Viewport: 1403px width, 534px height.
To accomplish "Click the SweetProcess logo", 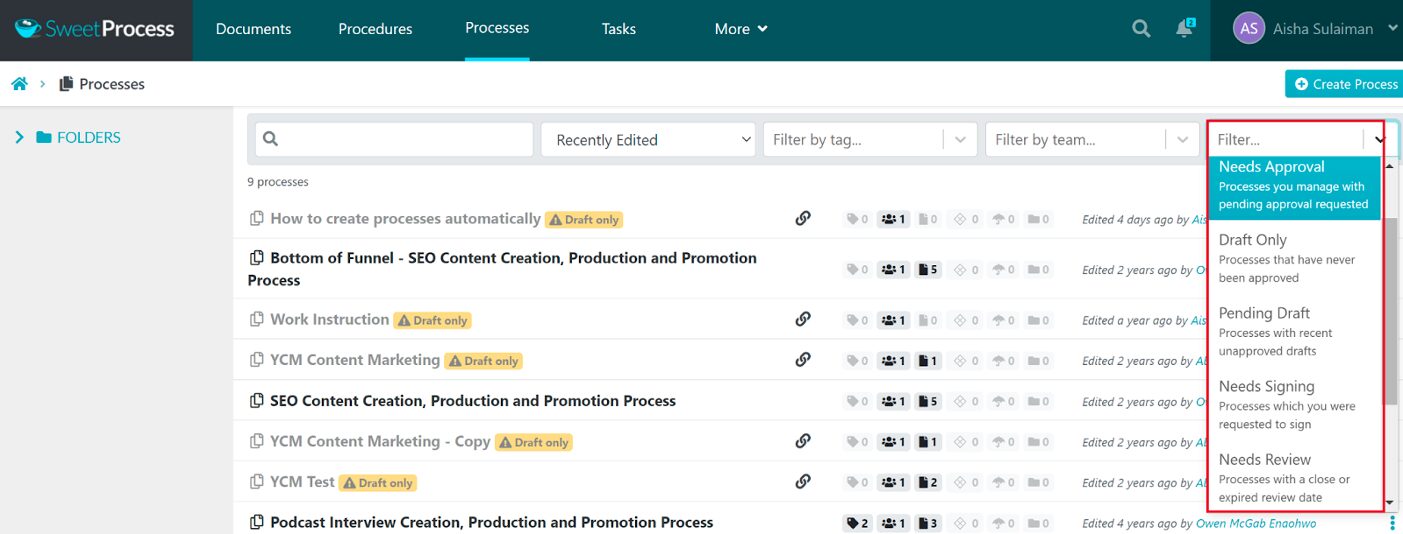I will pyautogui.click(x=95, y=29).
